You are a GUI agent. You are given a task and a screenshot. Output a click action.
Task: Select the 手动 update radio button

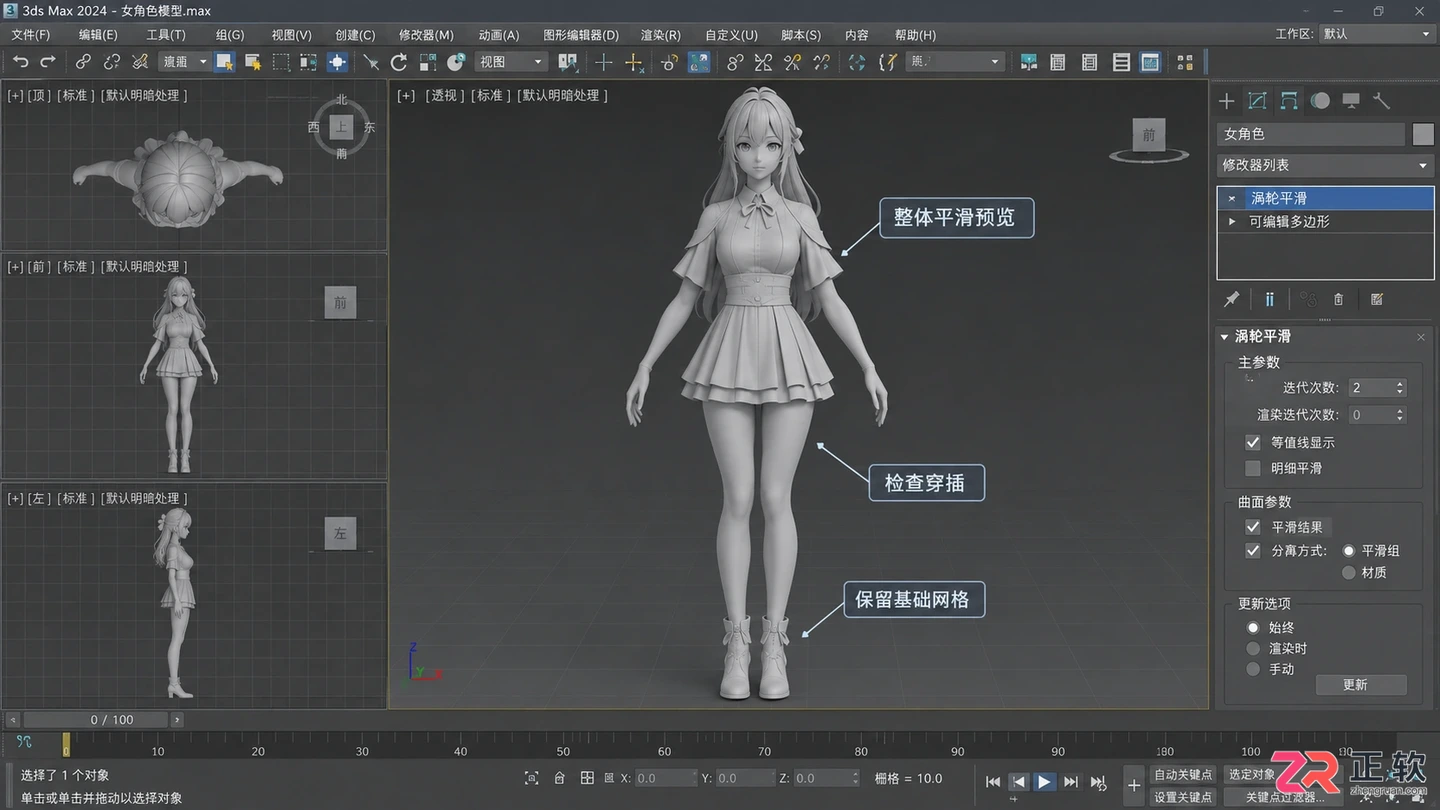tap(1253, 669)
